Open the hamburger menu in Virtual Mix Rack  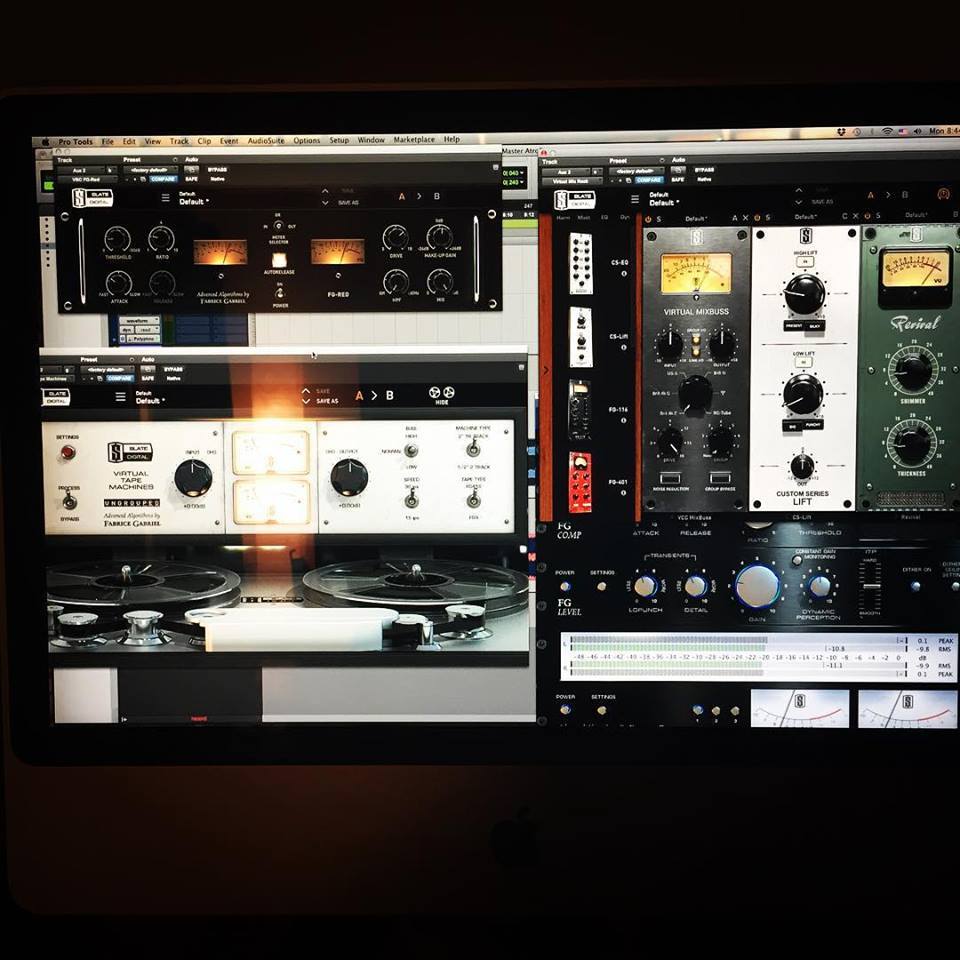(x=635, y=199)
